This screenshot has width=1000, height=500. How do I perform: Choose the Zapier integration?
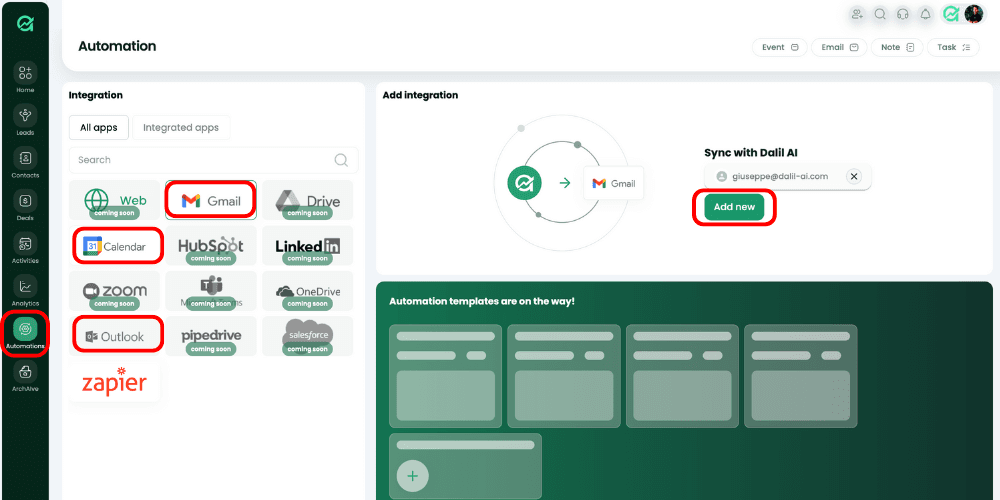[115, 382]
